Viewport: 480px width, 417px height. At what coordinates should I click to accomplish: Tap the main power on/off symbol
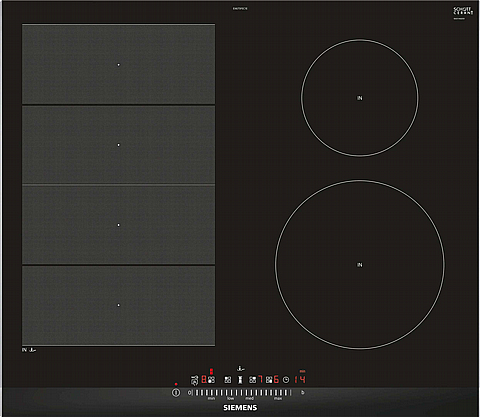point(176,393)
